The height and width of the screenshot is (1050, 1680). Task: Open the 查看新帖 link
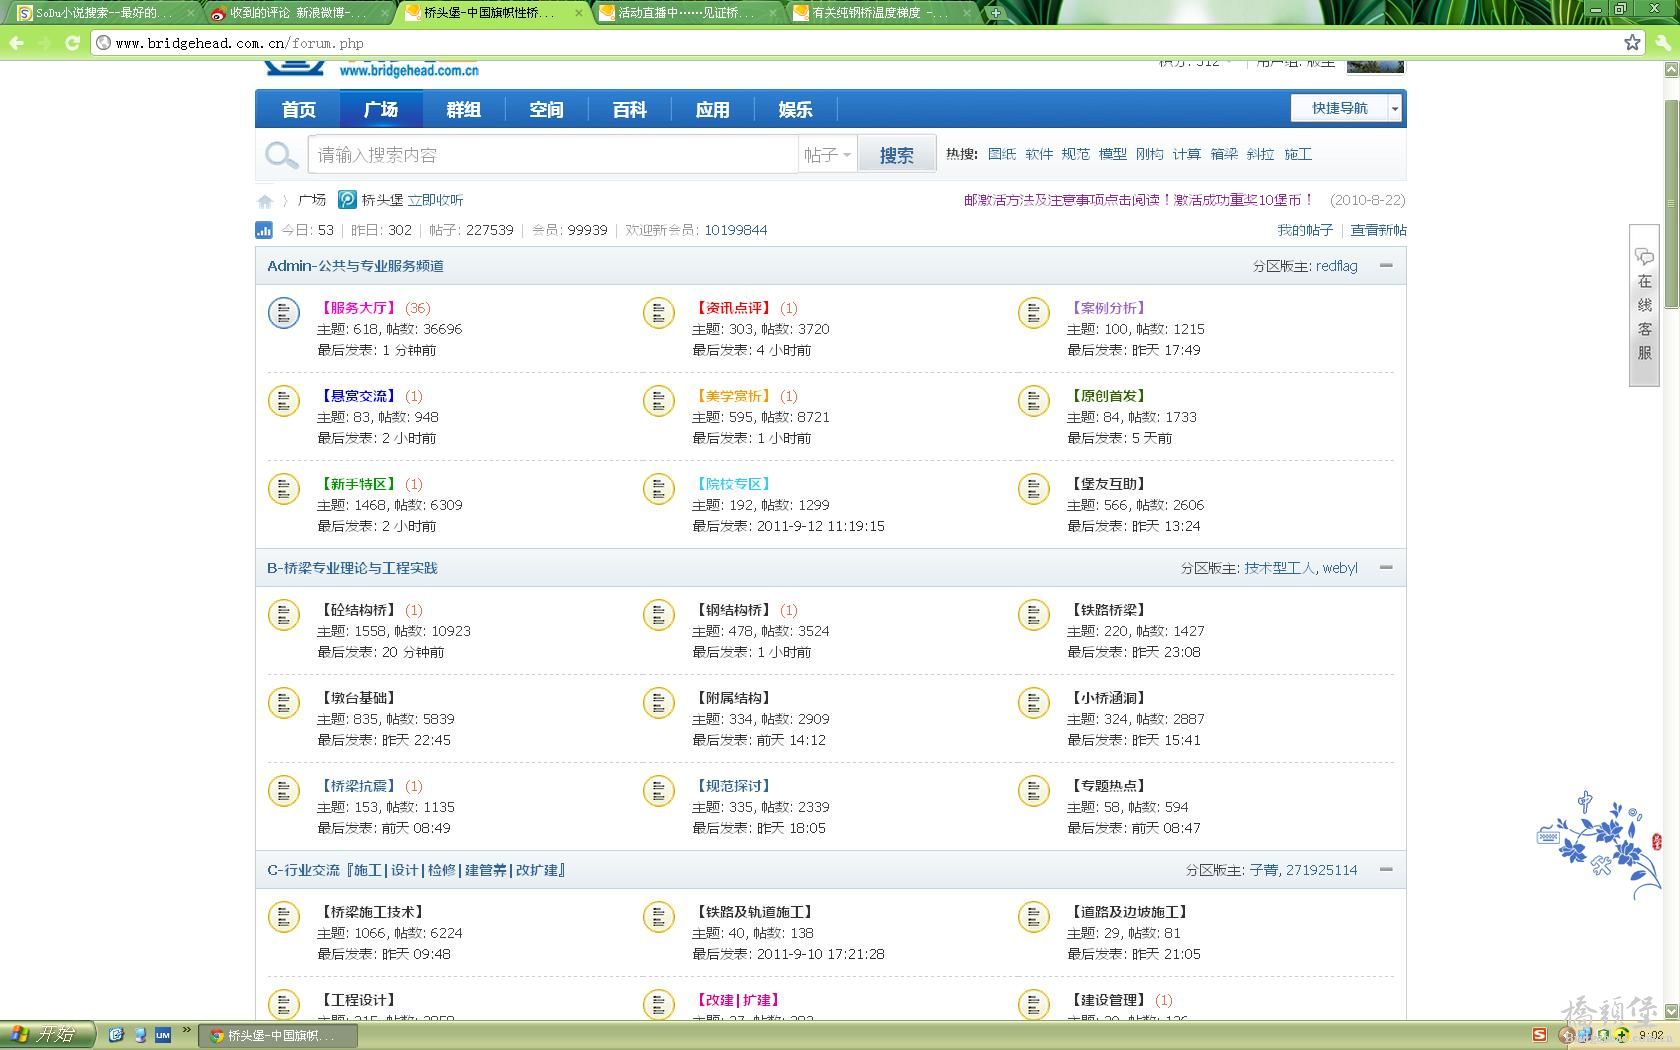tap(1378, 230)
